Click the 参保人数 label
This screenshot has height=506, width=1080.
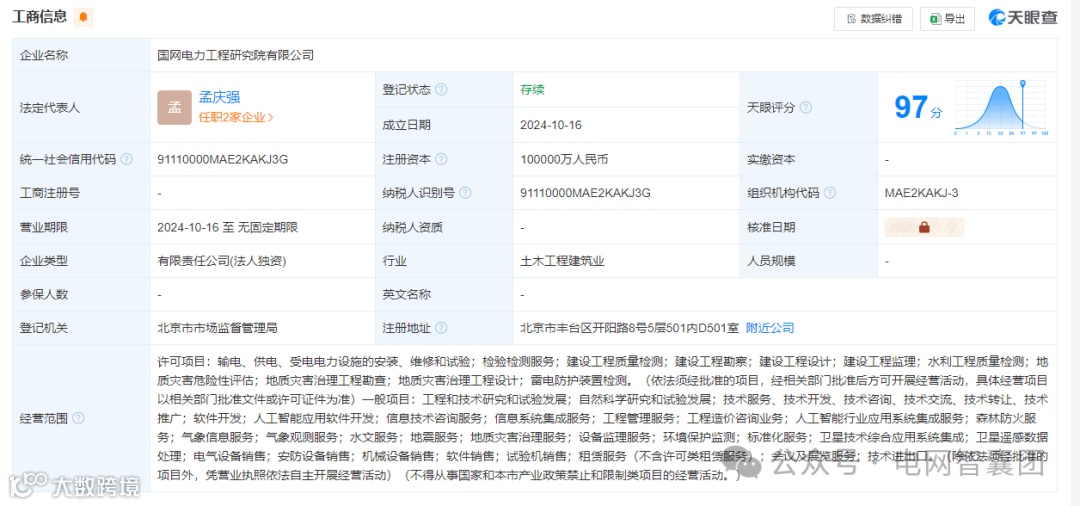coord(44,295)
